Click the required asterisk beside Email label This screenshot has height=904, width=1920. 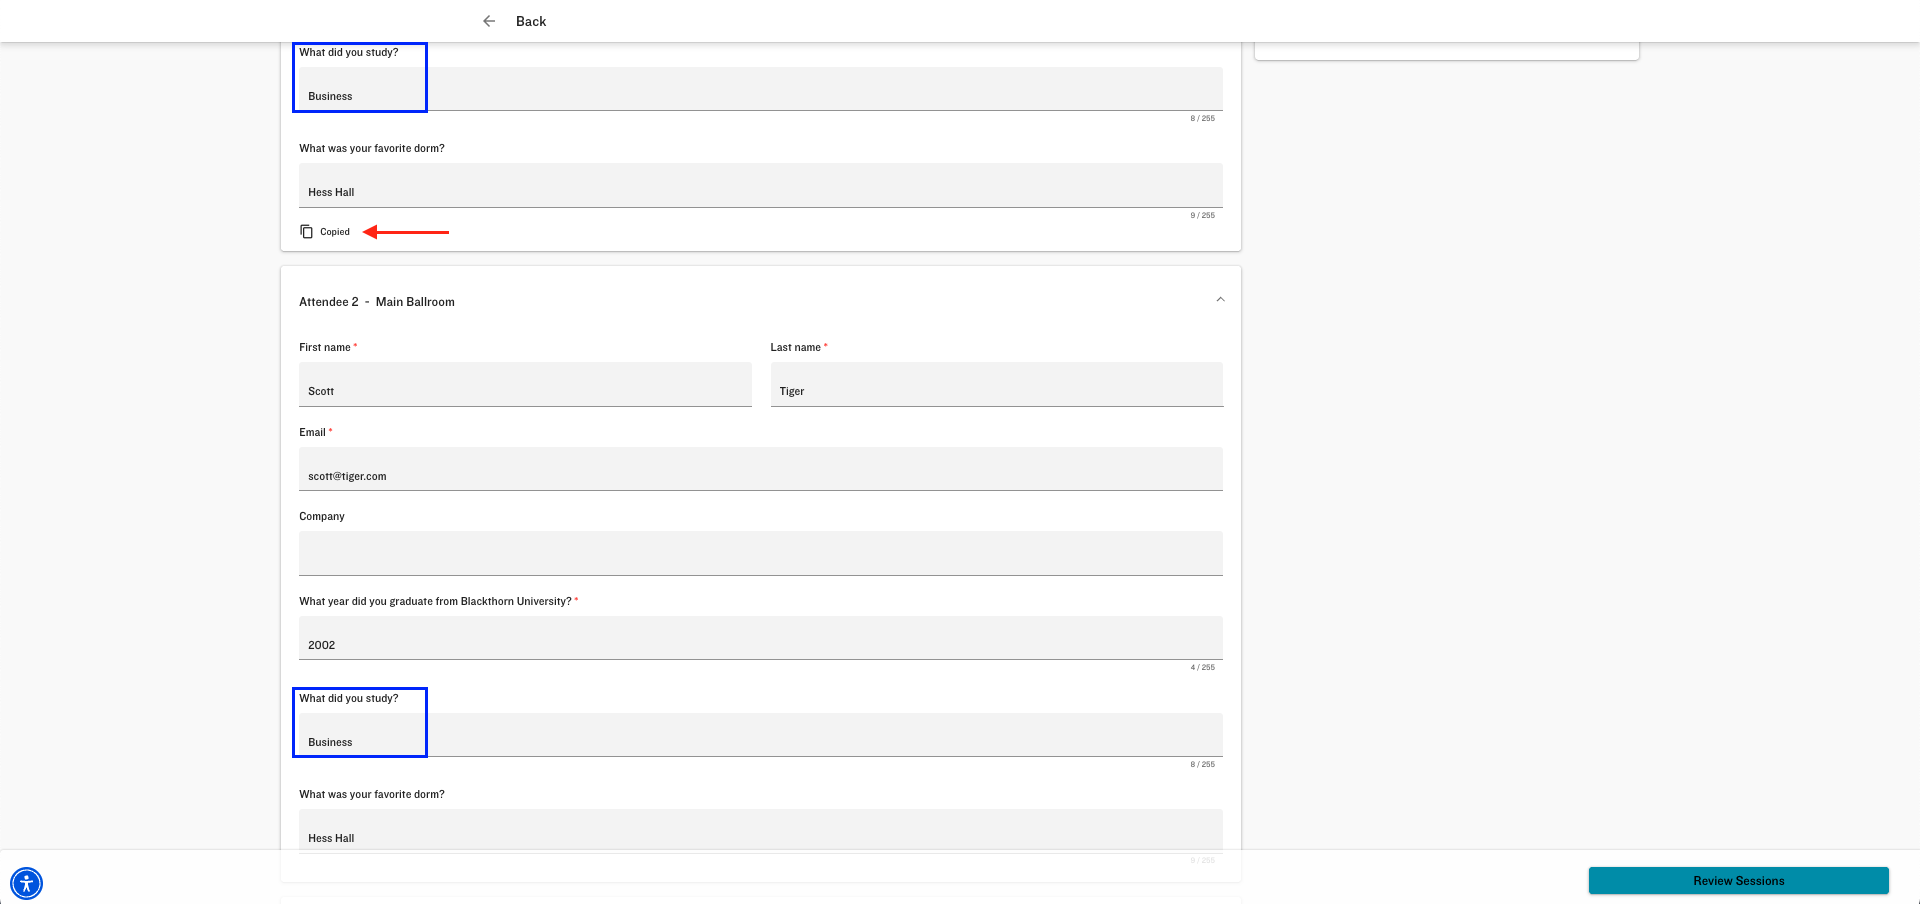pyautogui.click(x=329, y=429)
